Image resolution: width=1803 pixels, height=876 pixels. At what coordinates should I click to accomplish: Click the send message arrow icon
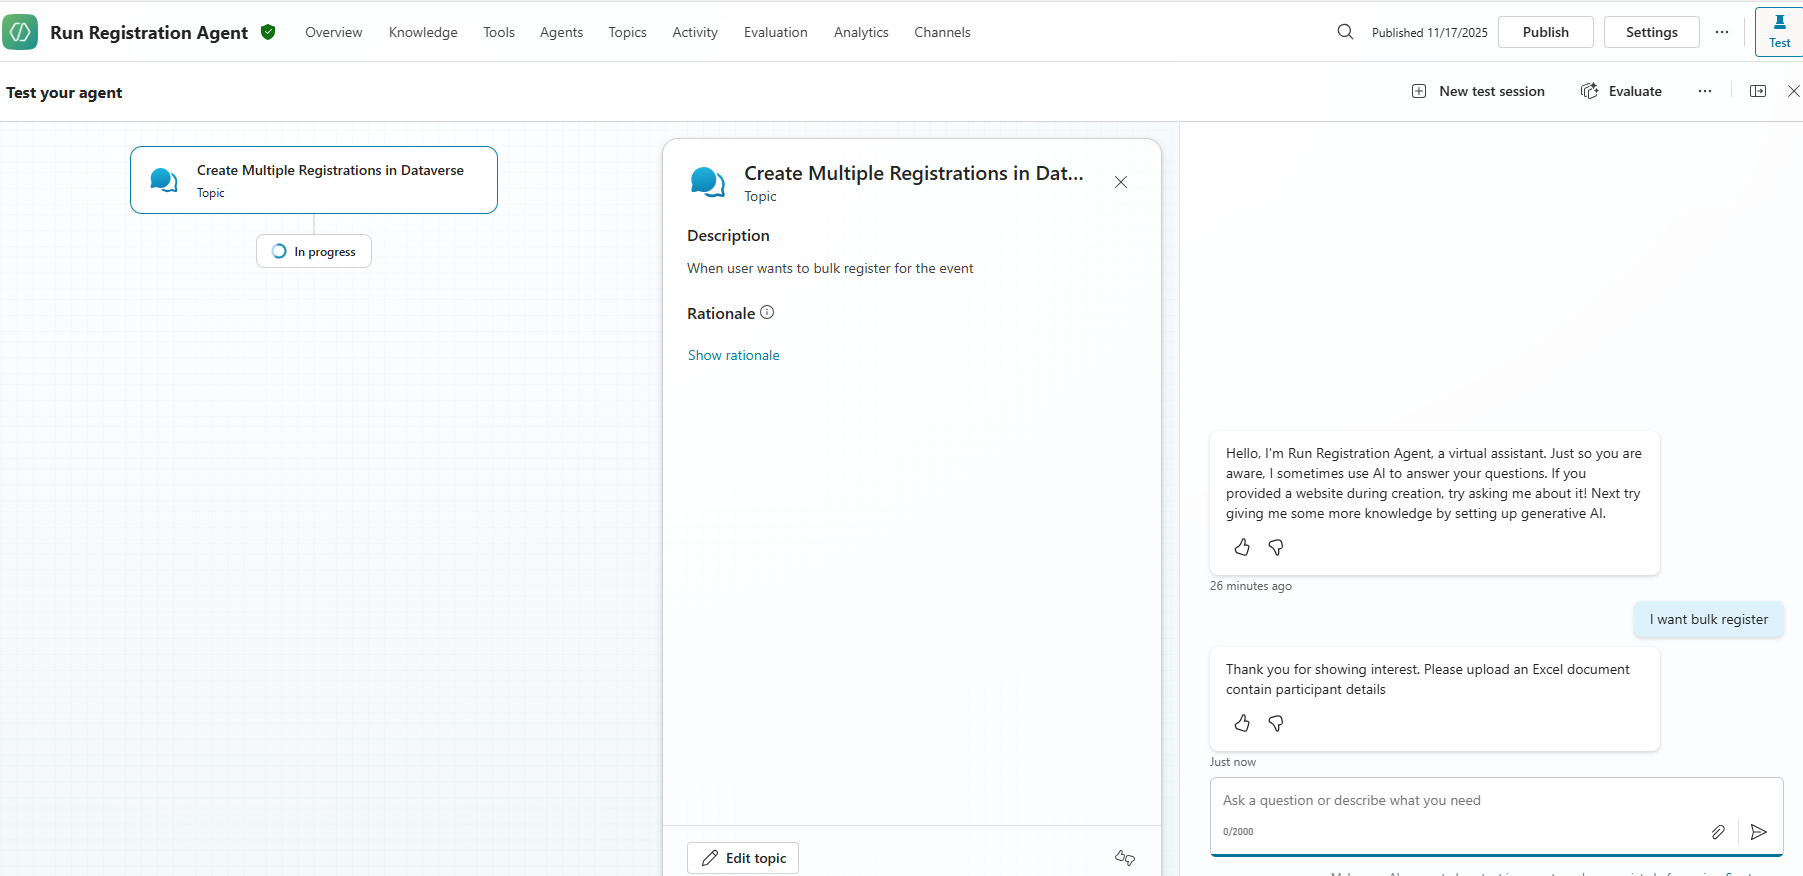click(1759, 832)
